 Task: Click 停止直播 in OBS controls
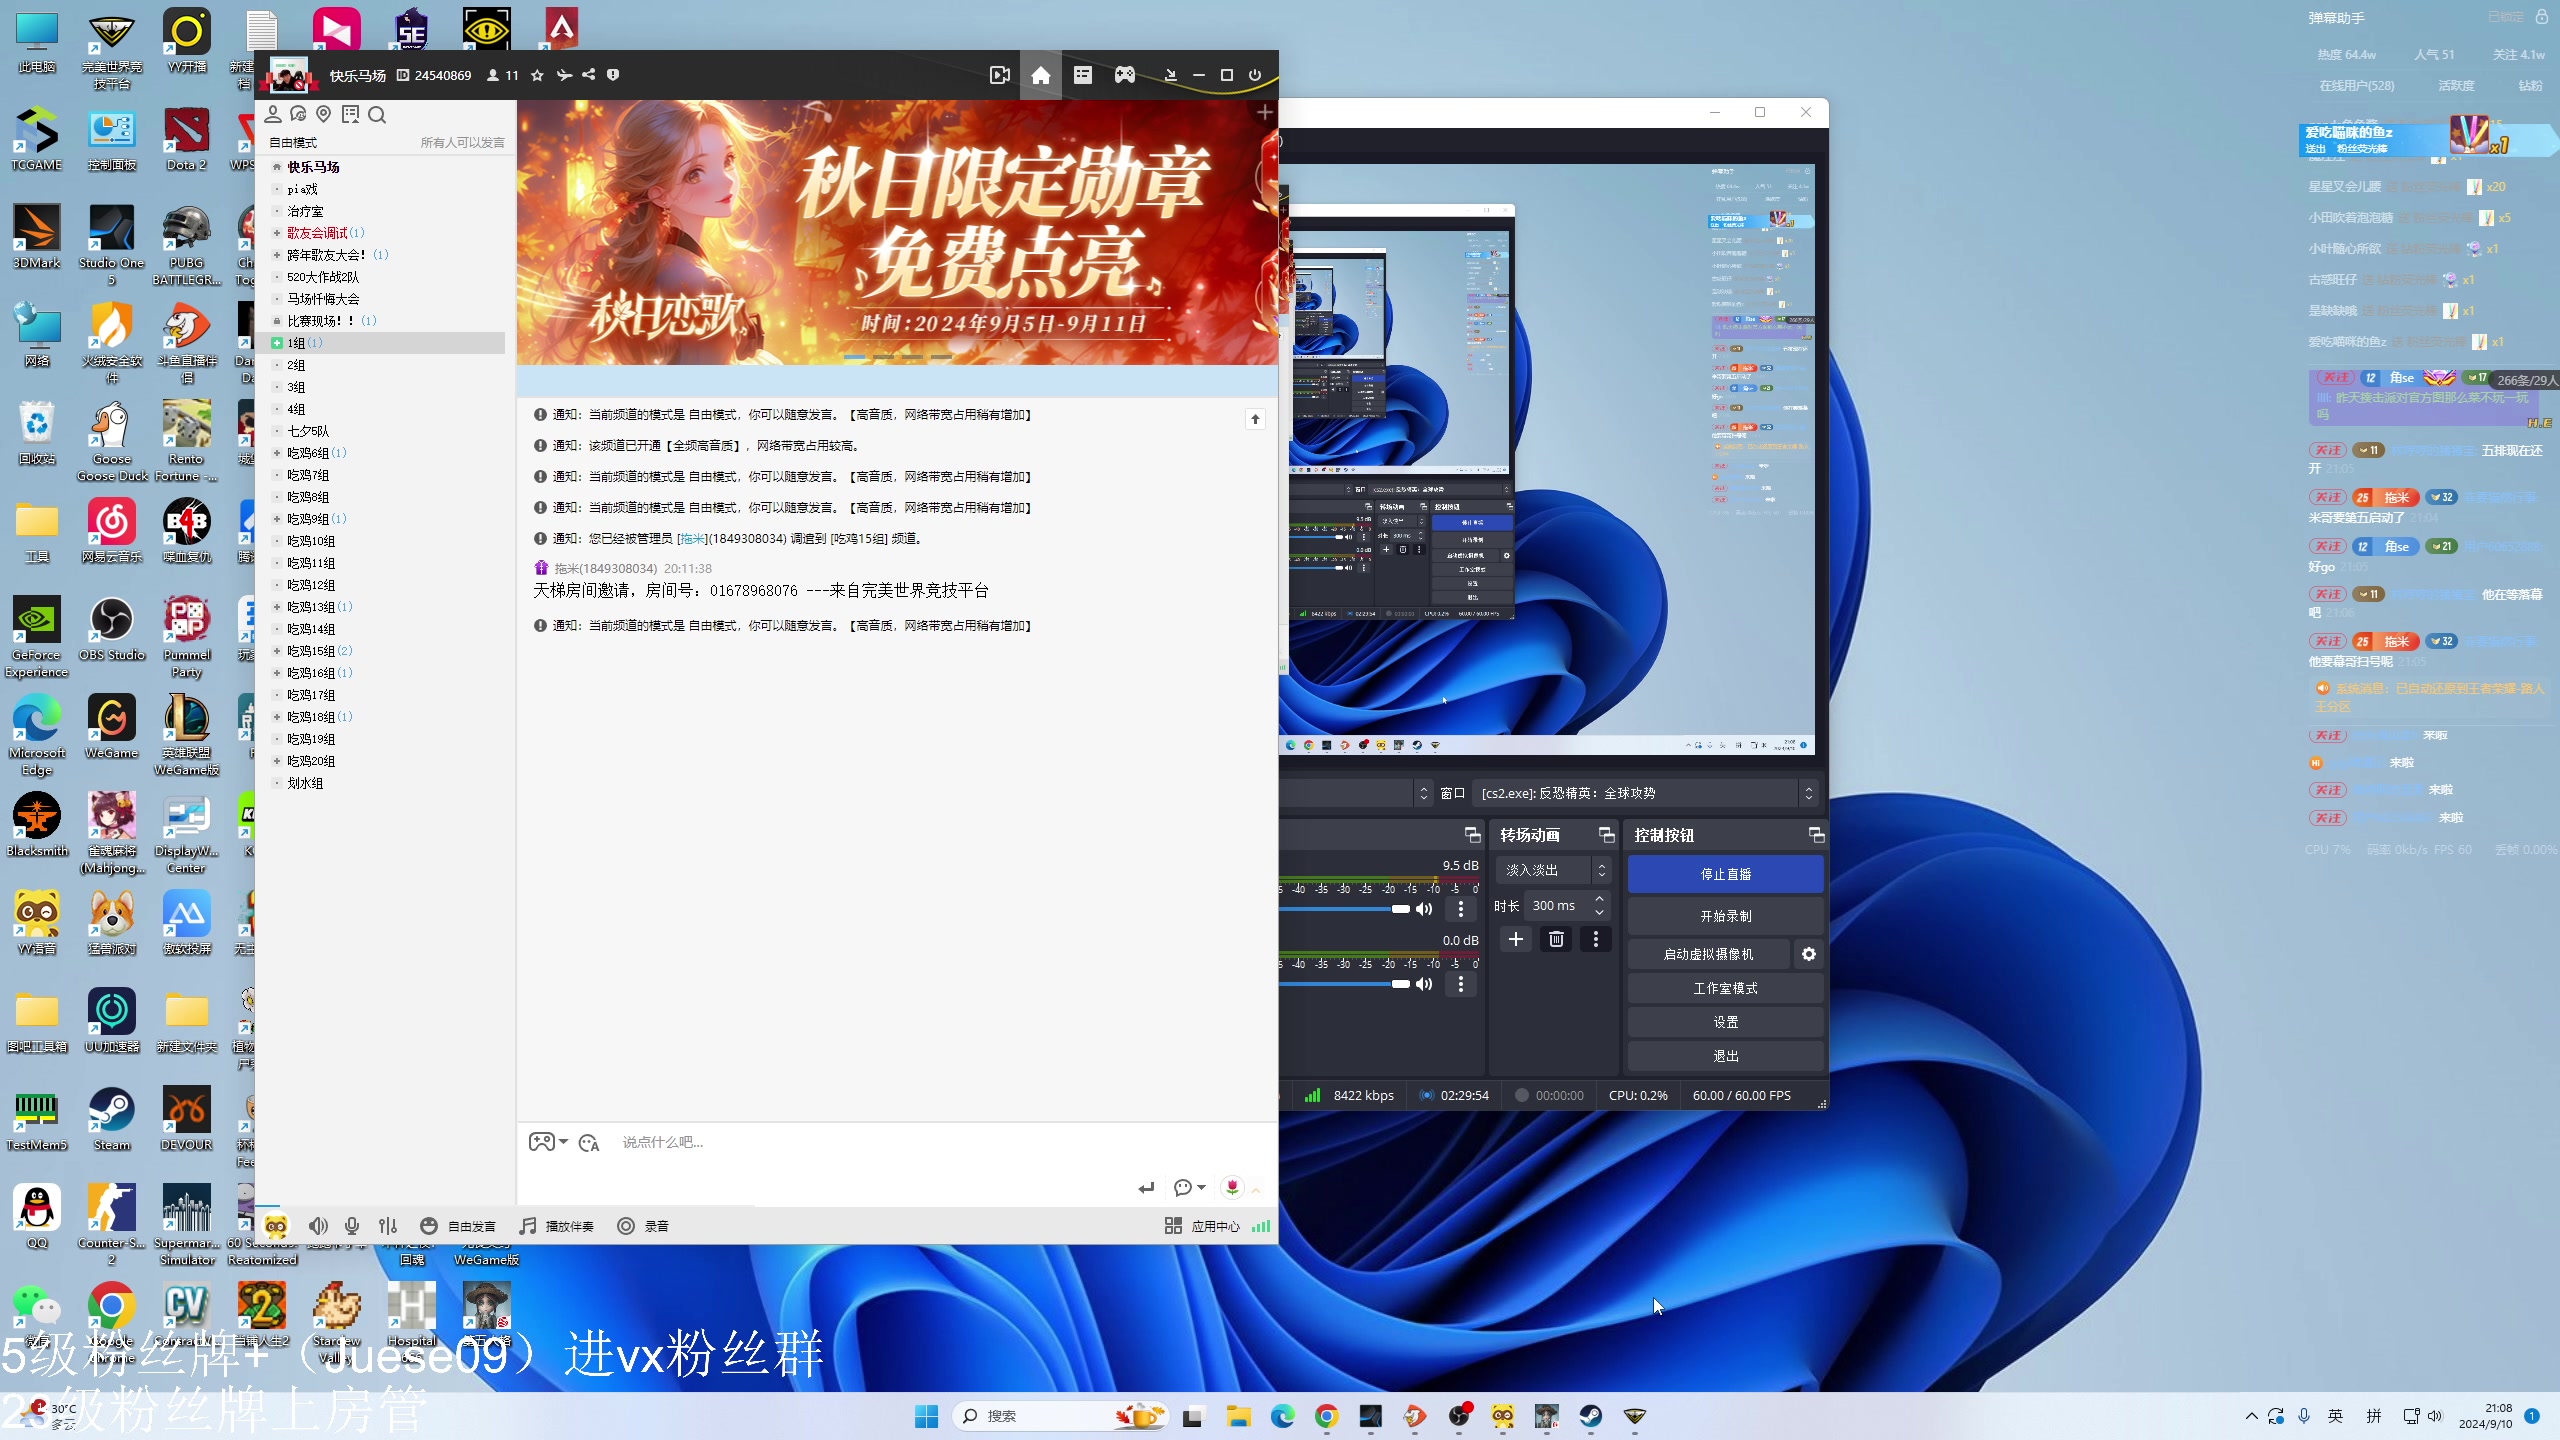click(x=1725, y=874)
